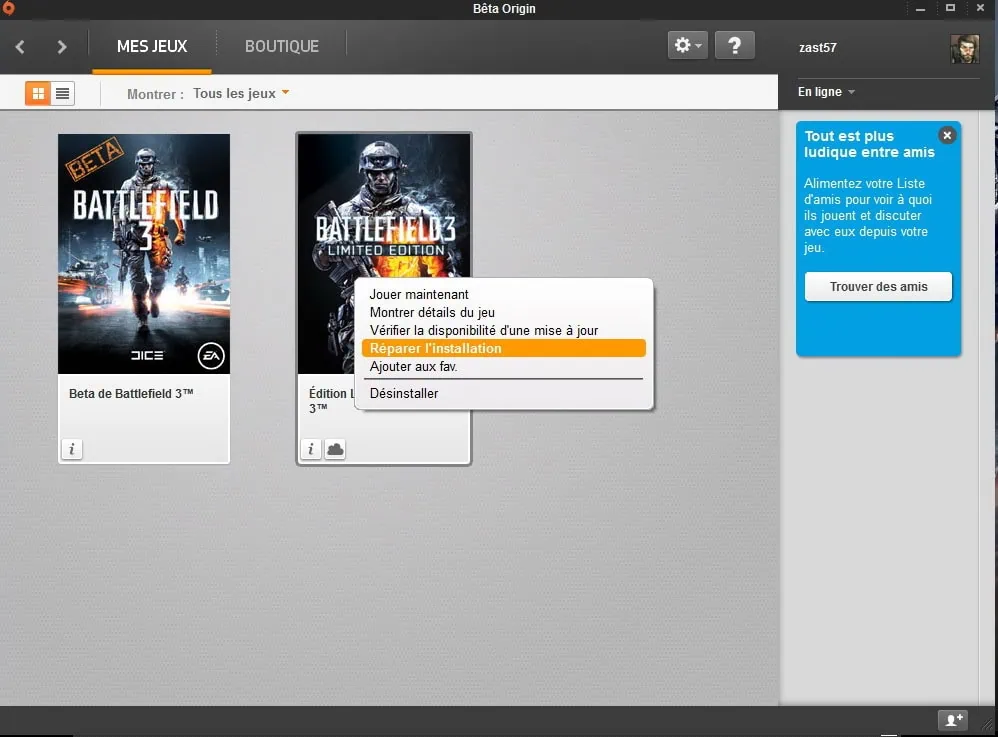Click info icon on Limited Edition tile

(x=311, y=449)
